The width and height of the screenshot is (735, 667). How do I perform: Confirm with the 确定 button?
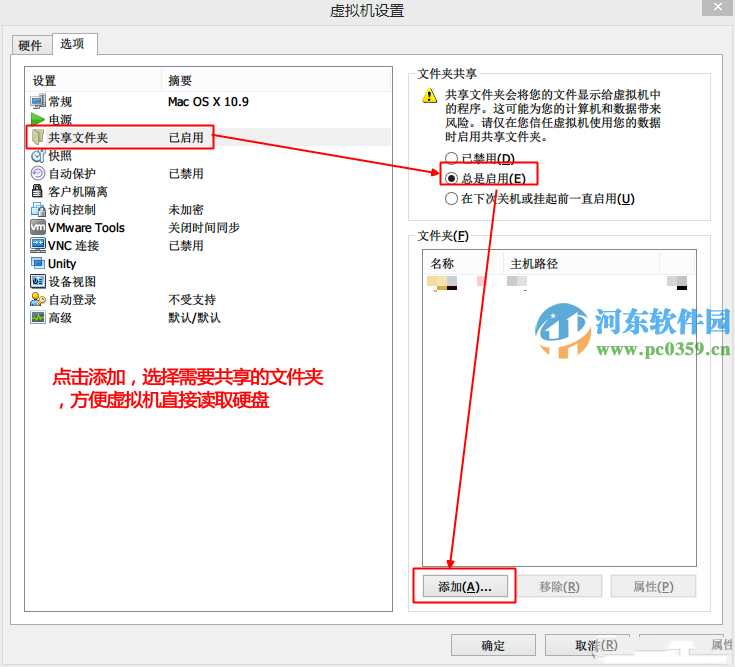click(493, 645)
